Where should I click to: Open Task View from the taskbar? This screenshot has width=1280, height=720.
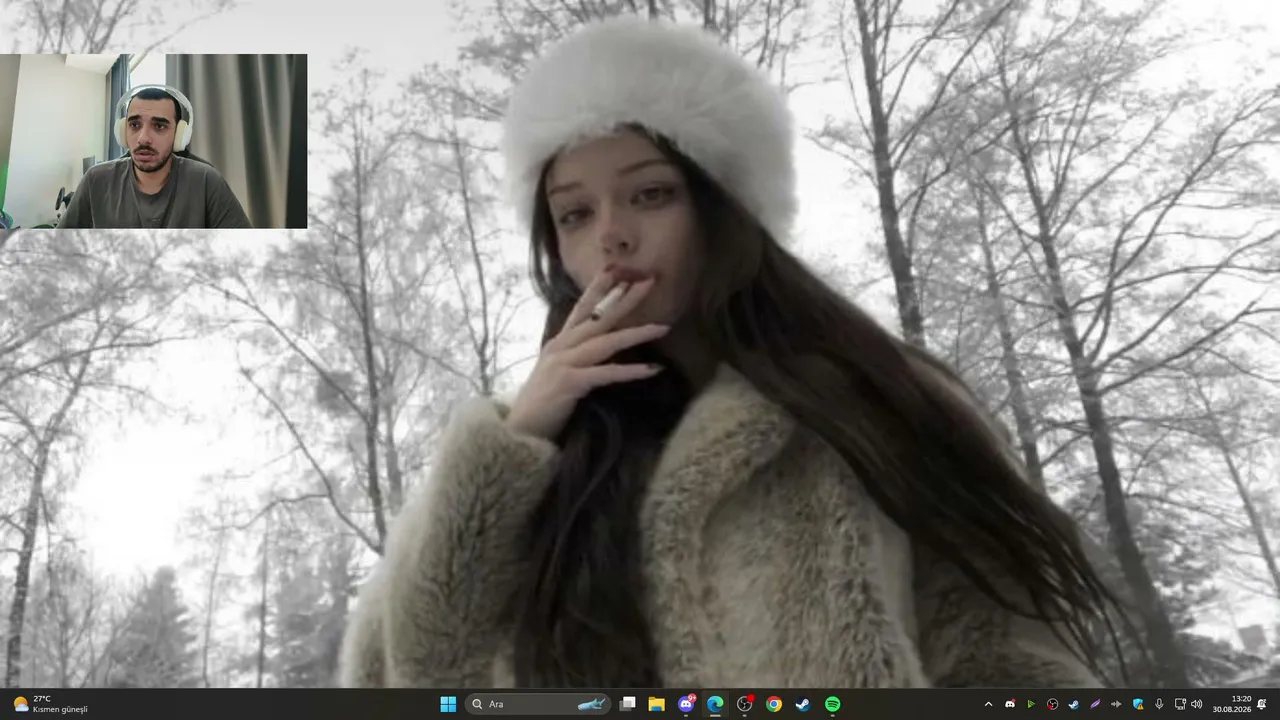tap(627, 704)
